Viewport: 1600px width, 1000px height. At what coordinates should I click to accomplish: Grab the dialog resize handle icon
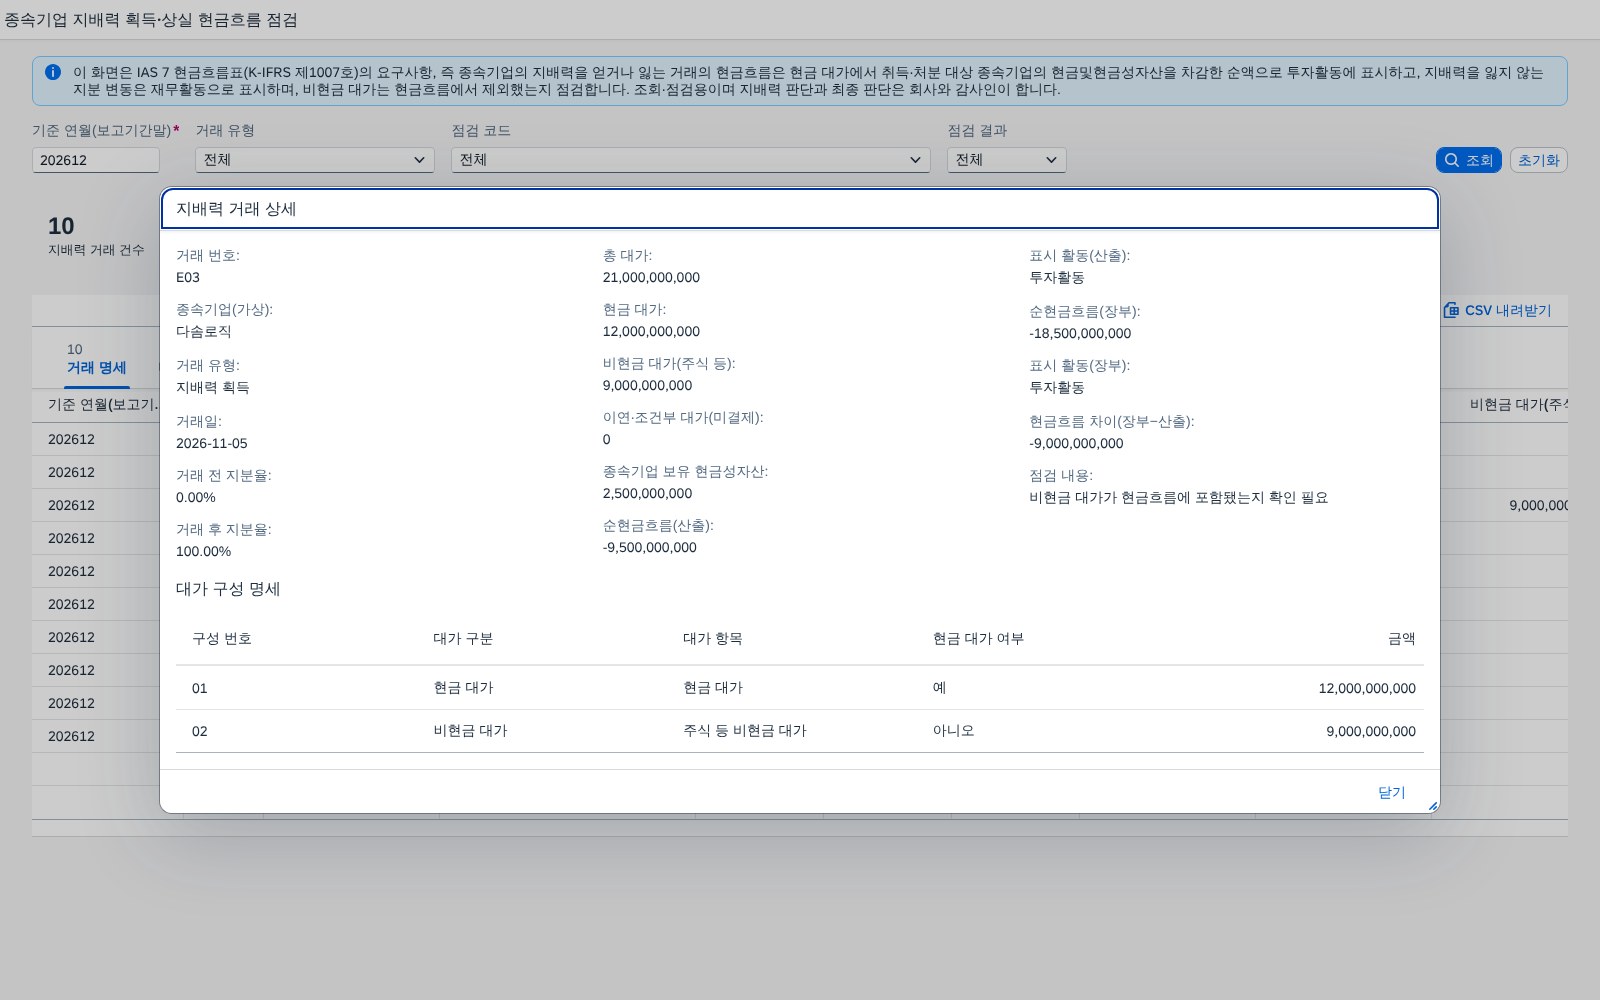point(1432,805)
